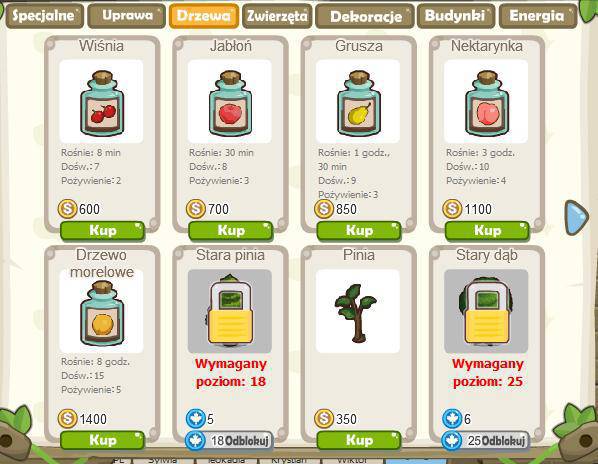Click the locked Stary dąb padlock icon
The width and height of the screenshot is (598, 464).
tap(487, 310)
